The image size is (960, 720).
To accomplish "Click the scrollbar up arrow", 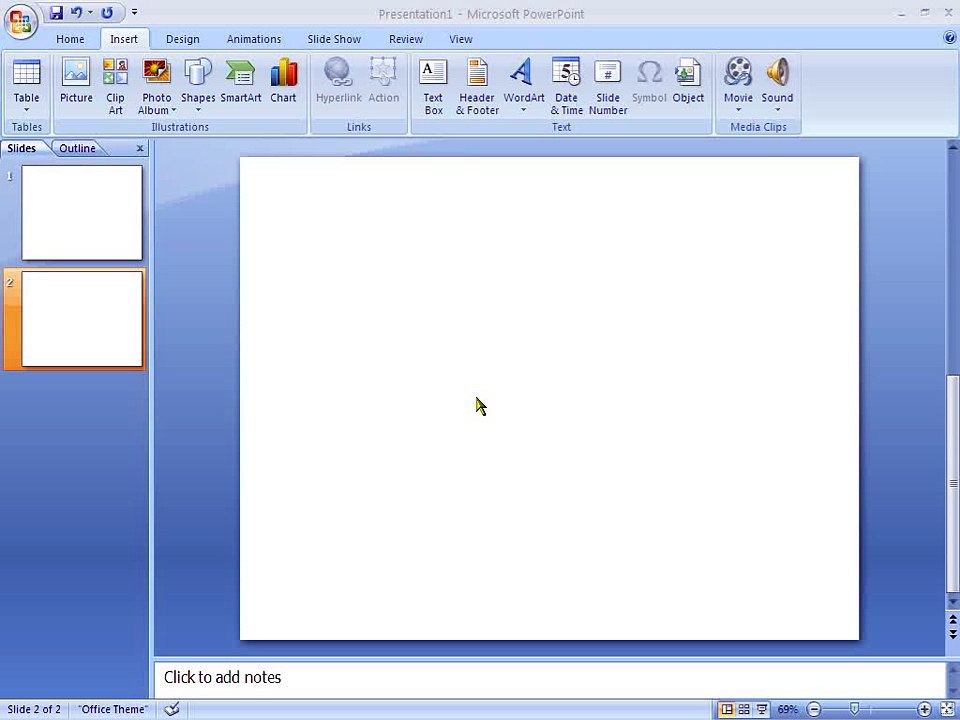I will click(953, 146).
